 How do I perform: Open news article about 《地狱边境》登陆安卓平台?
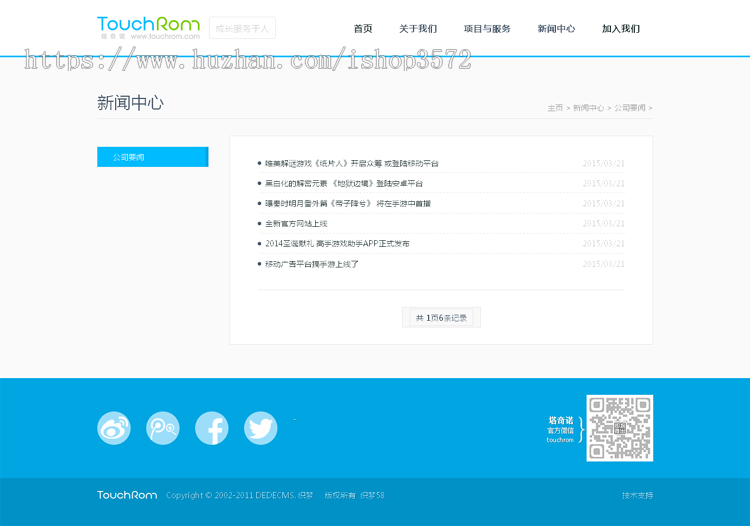click(344, 184)
